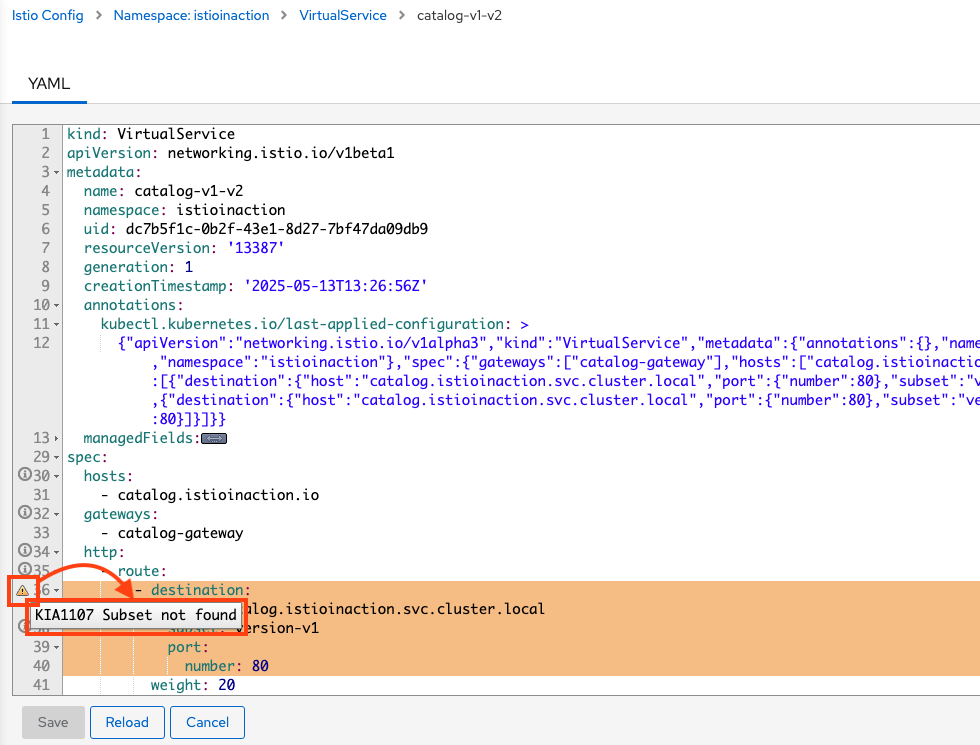Click the 'annotations:' key
This screenshot has height=745, width=980.
[134, 306]
